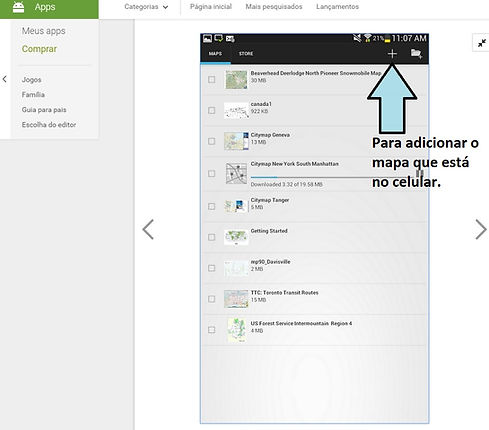Pause the Citymap New York download
489x430 pixels.
(420, 173)
